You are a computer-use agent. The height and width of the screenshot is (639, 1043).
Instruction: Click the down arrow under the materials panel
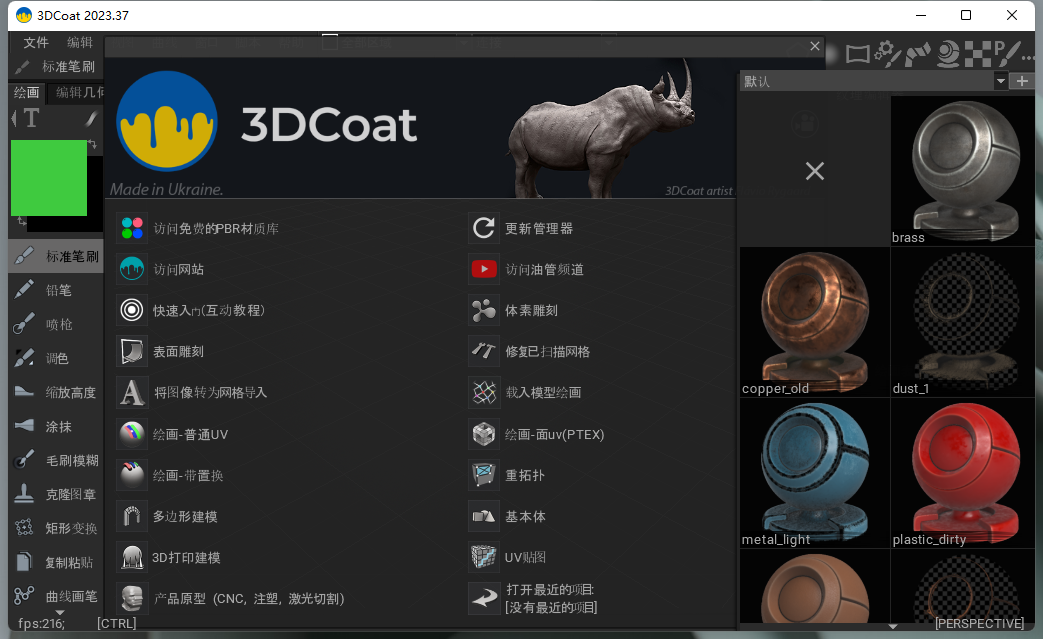pos(893,626)
